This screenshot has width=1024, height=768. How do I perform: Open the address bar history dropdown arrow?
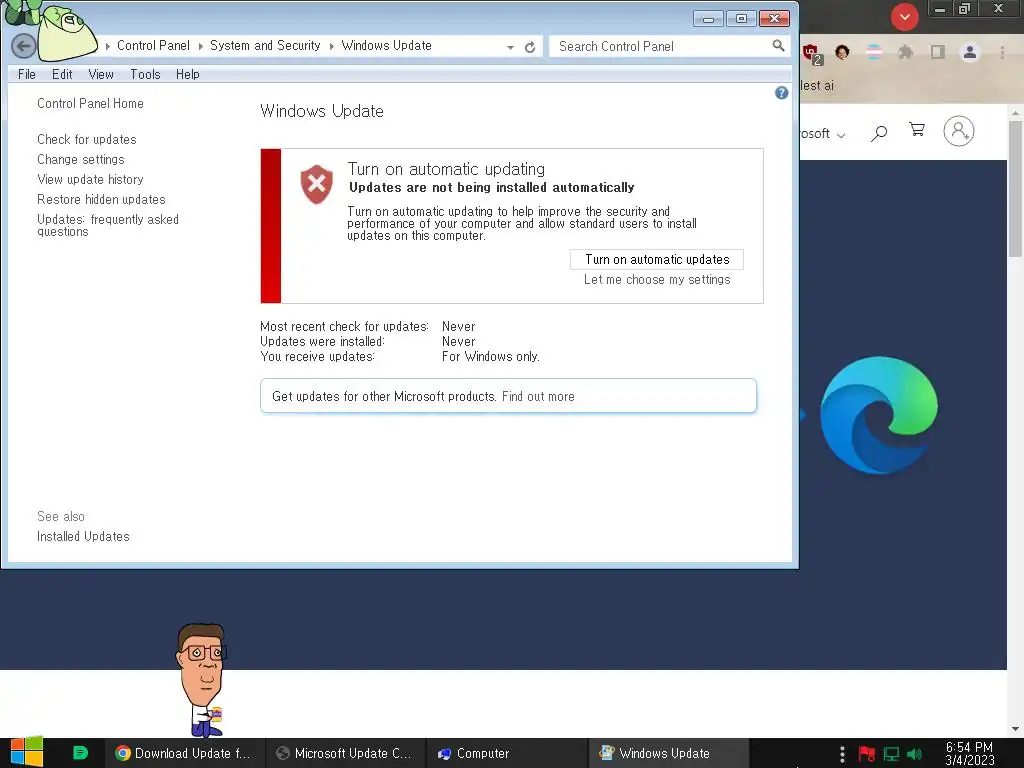point(510,47)
